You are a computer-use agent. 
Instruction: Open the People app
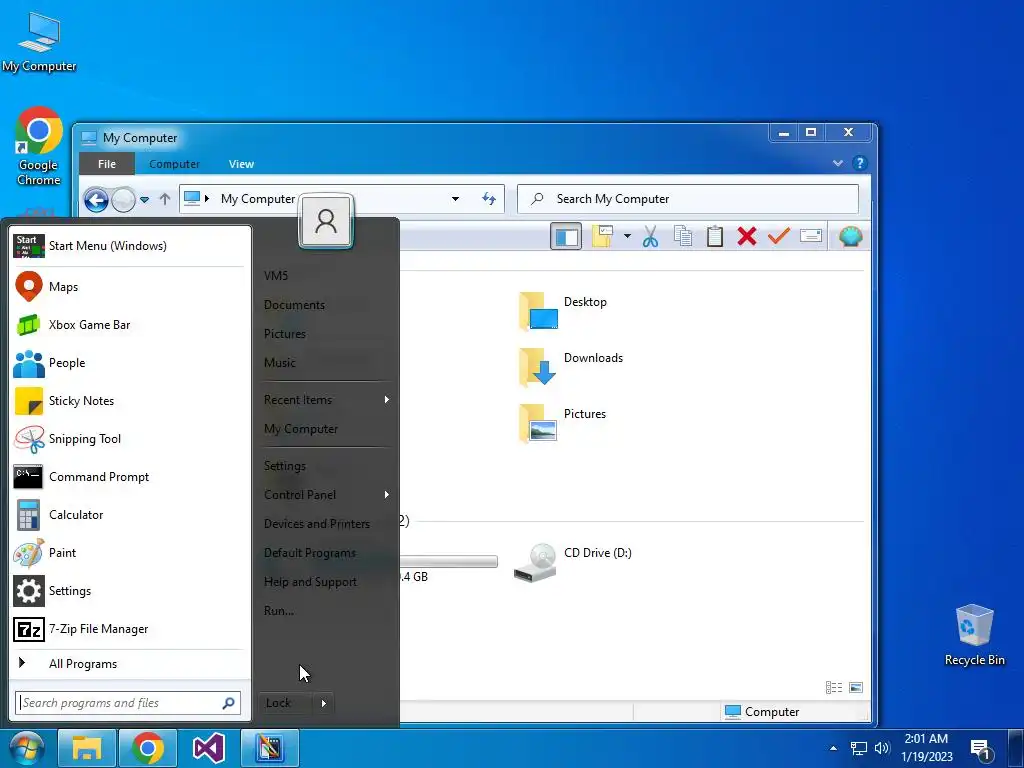[128, 362]
